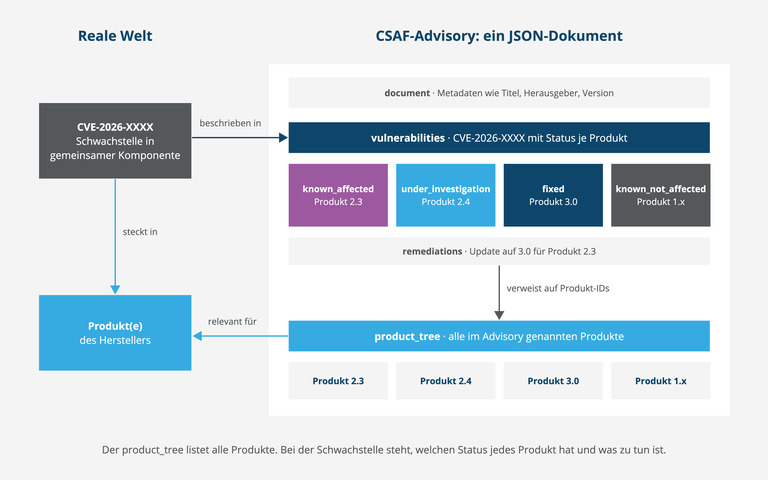The image size is (768, 480).
Task: Select the remediations bar
Action: [499, 251]
